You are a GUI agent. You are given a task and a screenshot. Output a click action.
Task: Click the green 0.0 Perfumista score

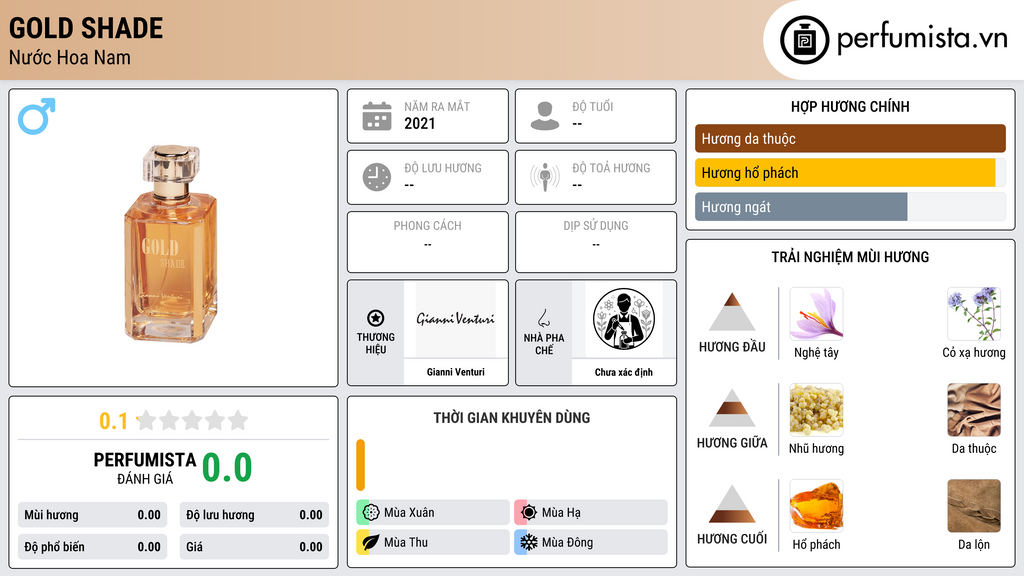point(227,468)
